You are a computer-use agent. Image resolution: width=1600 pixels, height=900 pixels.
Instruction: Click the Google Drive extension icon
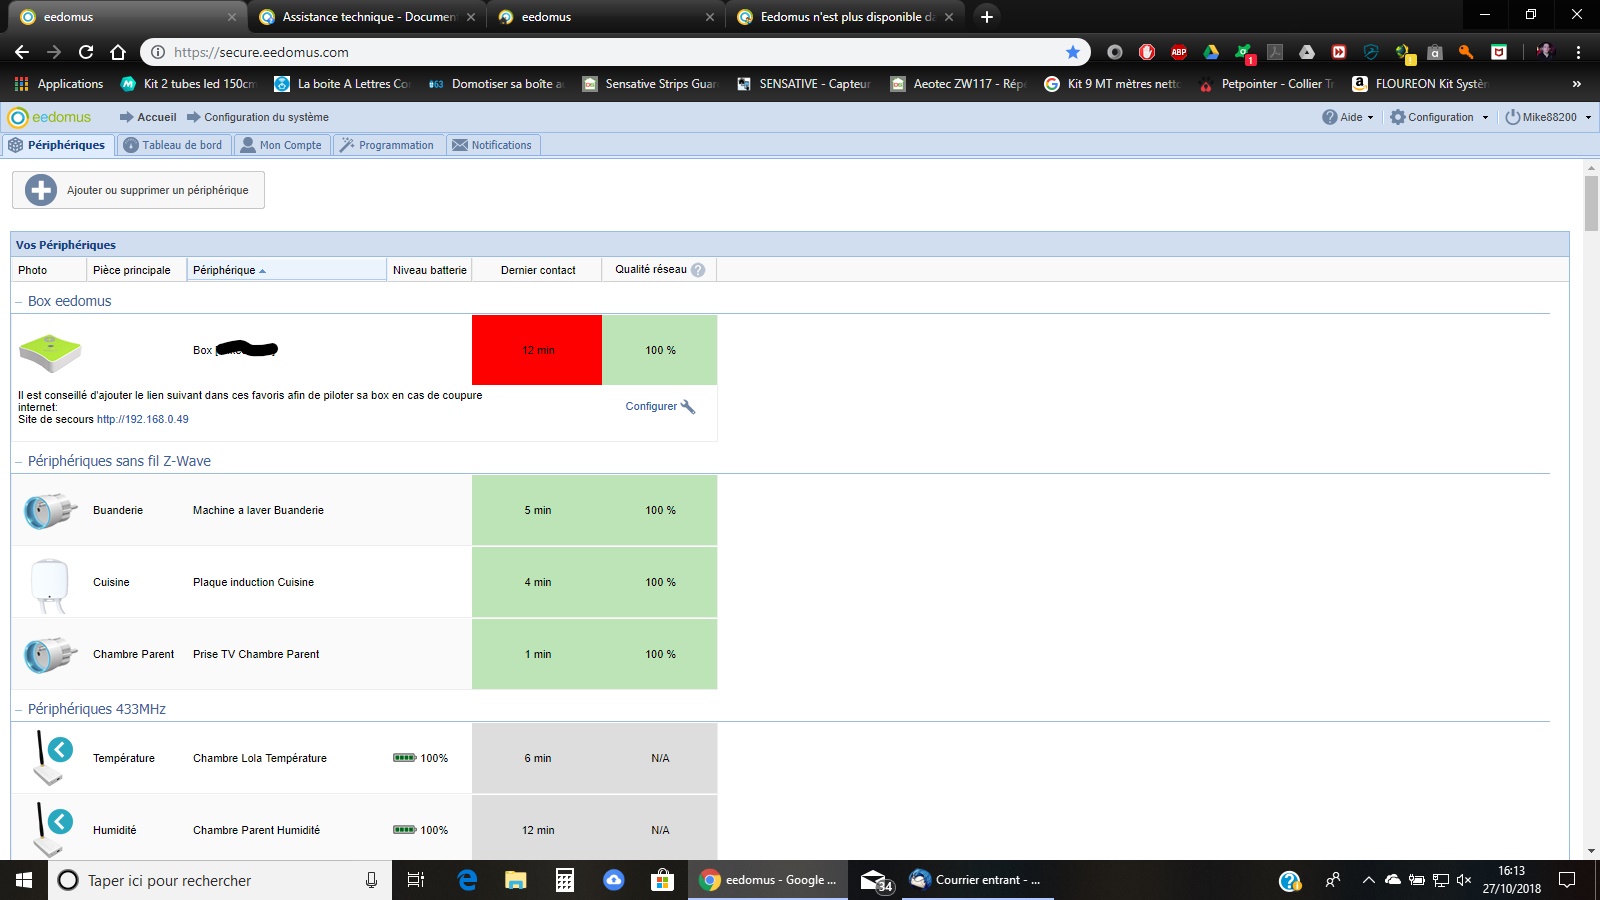[1211, 52]
